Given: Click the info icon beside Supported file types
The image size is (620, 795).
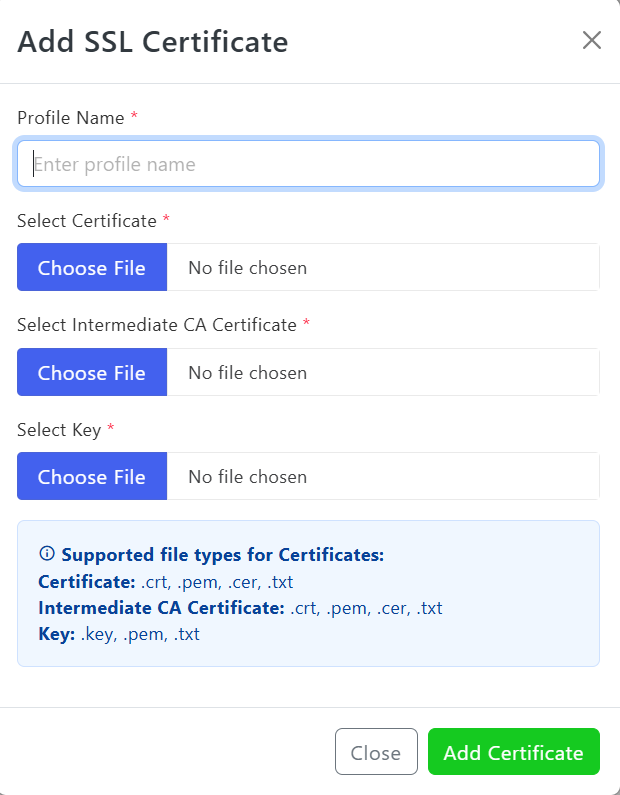Looking at the screenshot, I should click(x=46, y=554).
